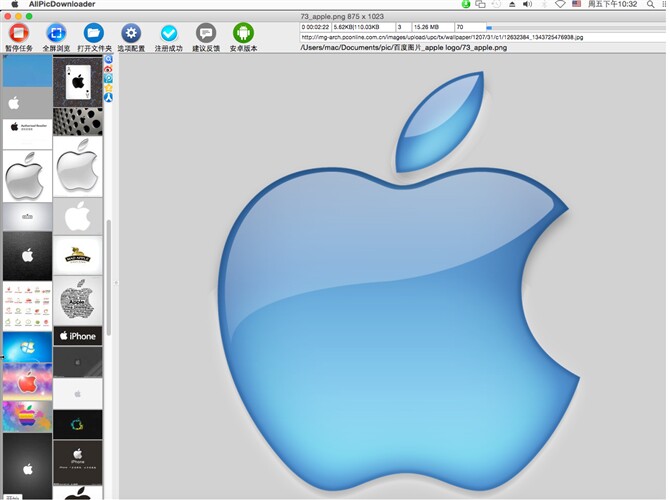Select the playing card Apple thumbnail

[78, 82]
